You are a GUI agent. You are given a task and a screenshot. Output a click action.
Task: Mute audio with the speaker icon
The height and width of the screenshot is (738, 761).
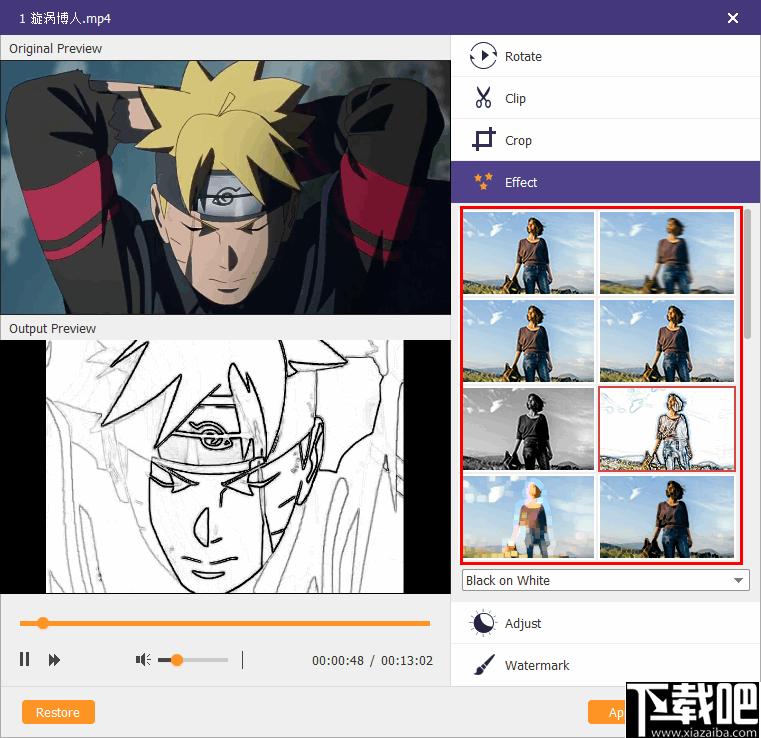pyautogui.click(x=143, y=659)
